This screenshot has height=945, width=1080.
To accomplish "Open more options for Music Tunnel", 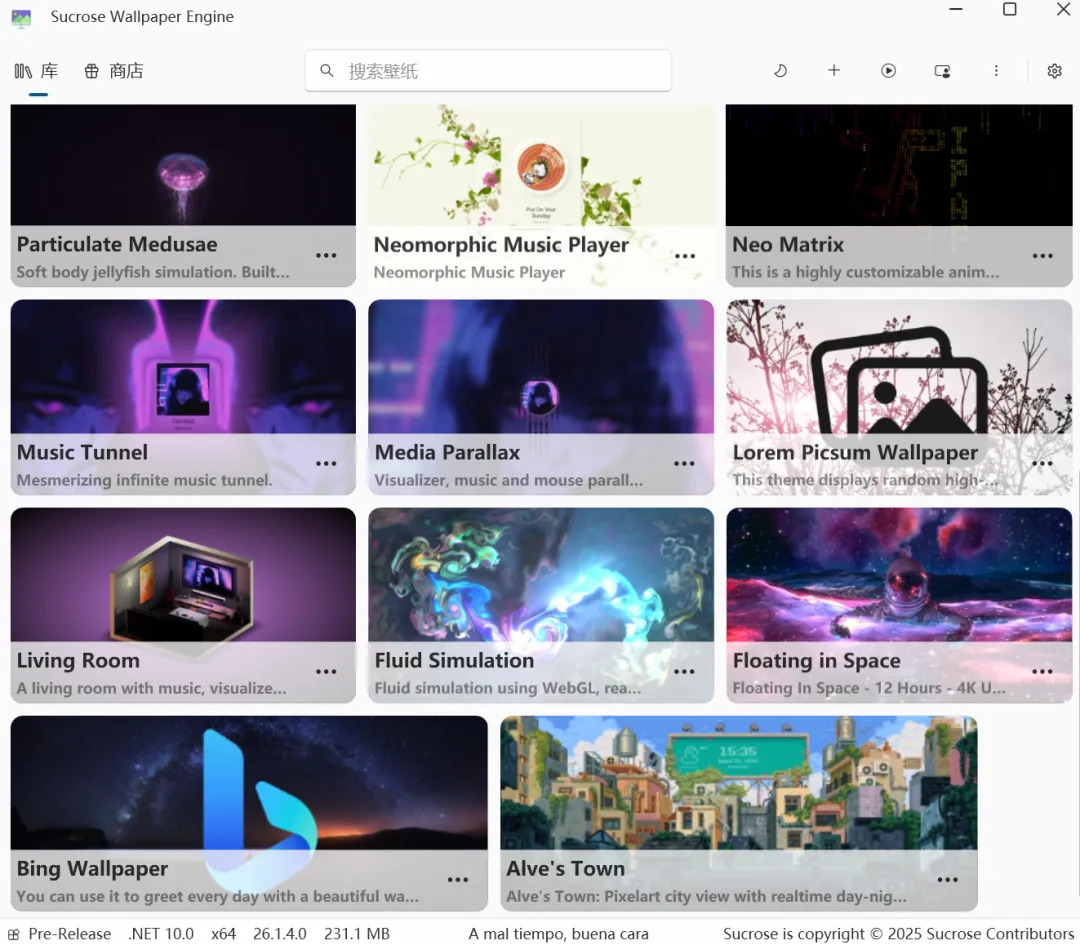I will coord(326,464).
